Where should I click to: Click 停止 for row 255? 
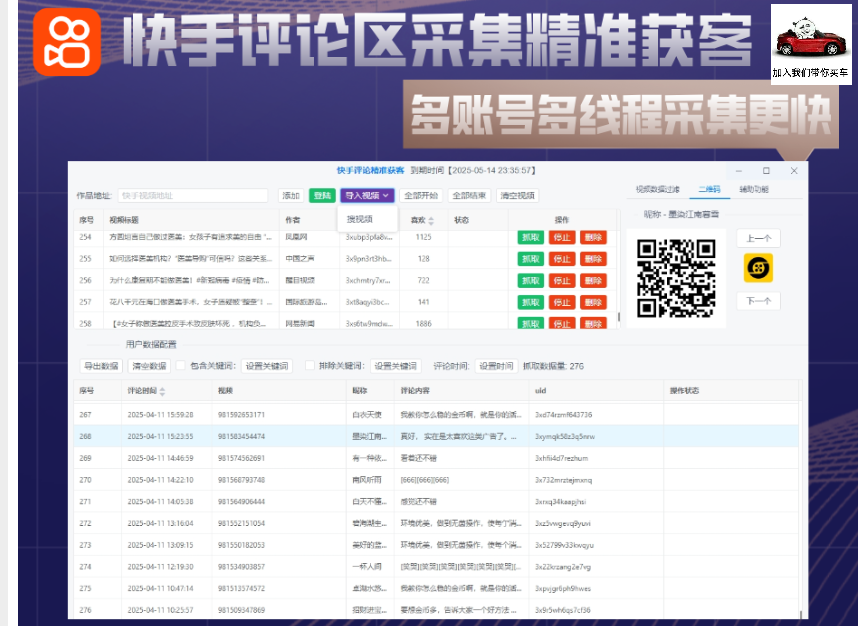562,259
